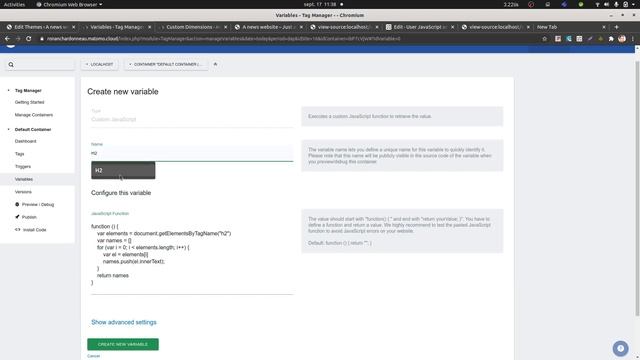Open Manage Containers in the sidebar
Viewport: 640px width, 360px height.
[x=34, y=115]
